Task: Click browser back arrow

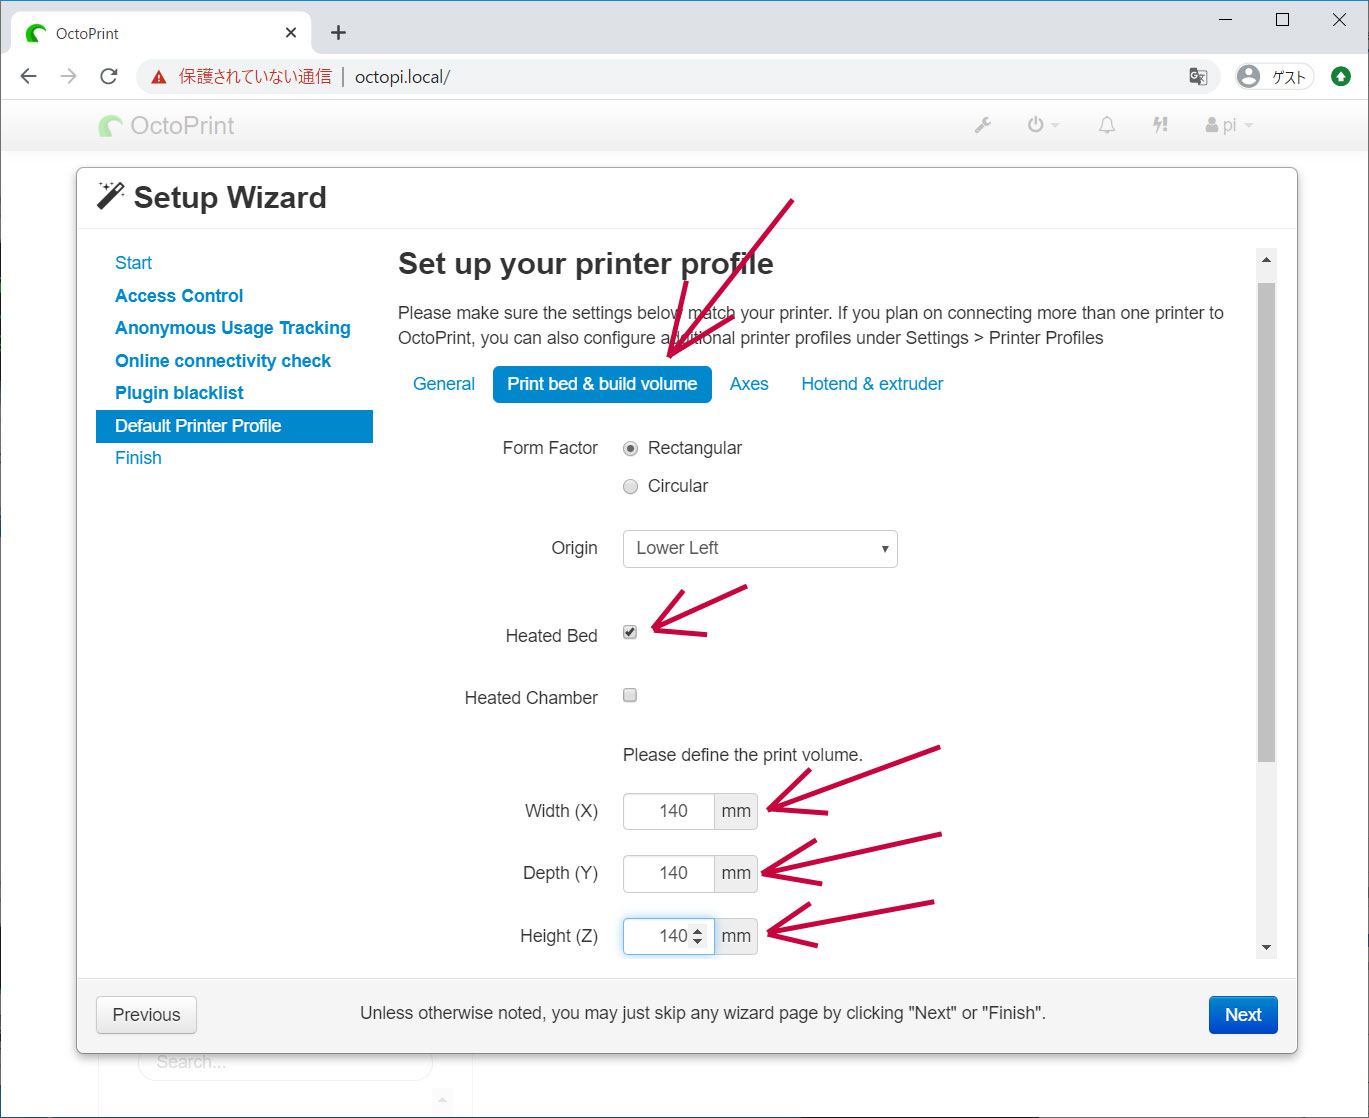Action: click(29, 76)
